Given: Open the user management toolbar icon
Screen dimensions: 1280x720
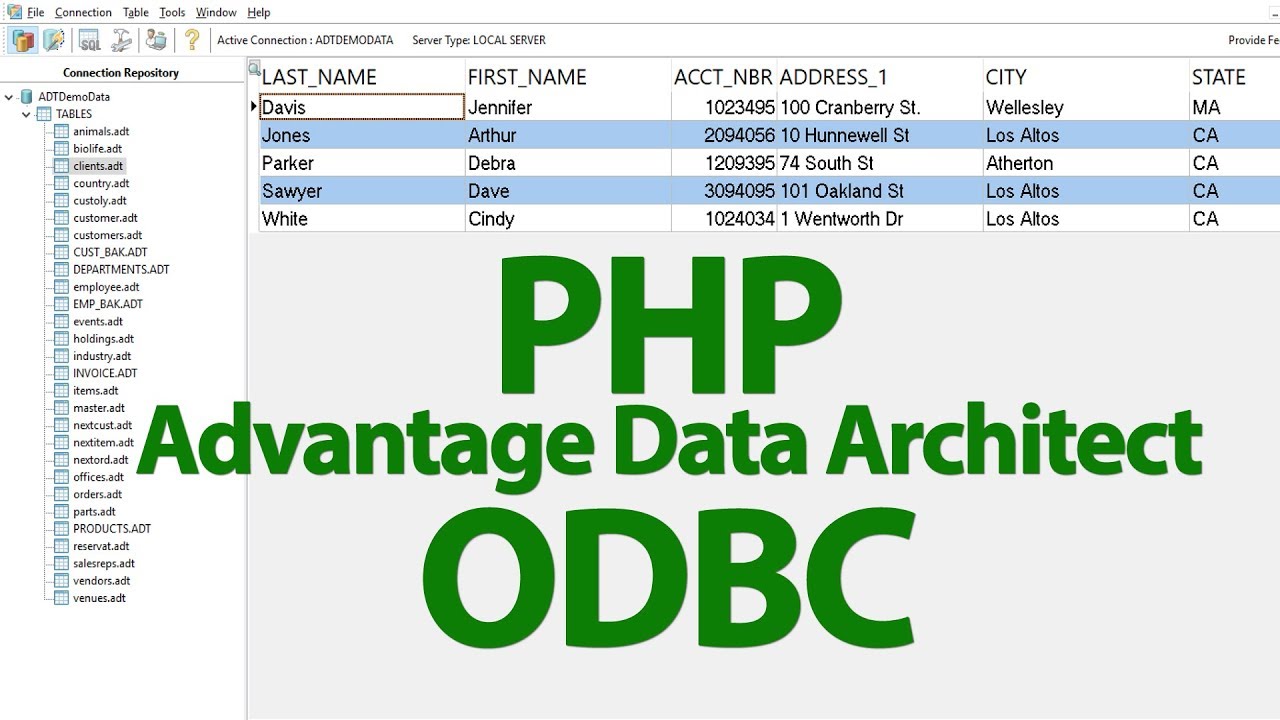Looking at the screenshot, I should tap(156, 40).
